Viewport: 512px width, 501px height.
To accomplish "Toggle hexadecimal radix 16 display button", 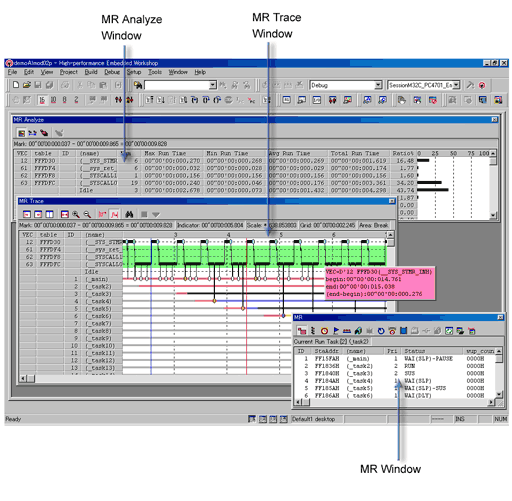I will tap(42, 100).
